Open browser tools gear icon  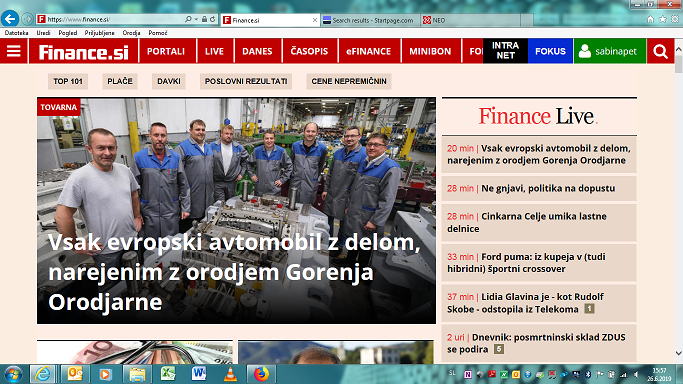(675, 19)
